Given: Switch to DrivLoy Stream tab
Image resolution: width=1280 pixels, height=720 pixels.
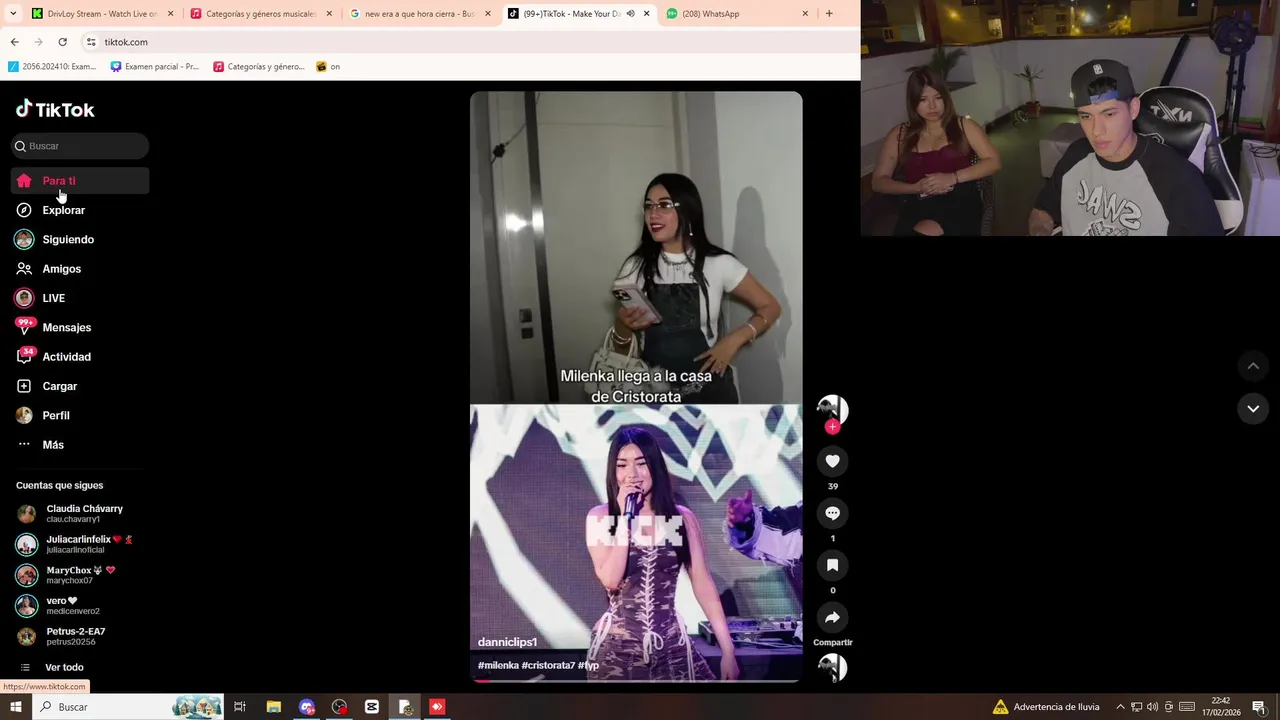Looking at the screenshot, I should (x=101, y=14).
